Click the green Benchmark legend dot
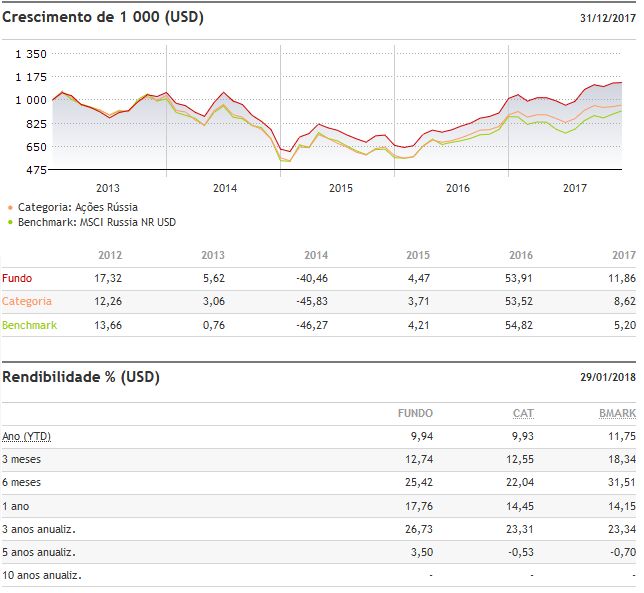Screen dimensions: 644x593 point(9,222)
